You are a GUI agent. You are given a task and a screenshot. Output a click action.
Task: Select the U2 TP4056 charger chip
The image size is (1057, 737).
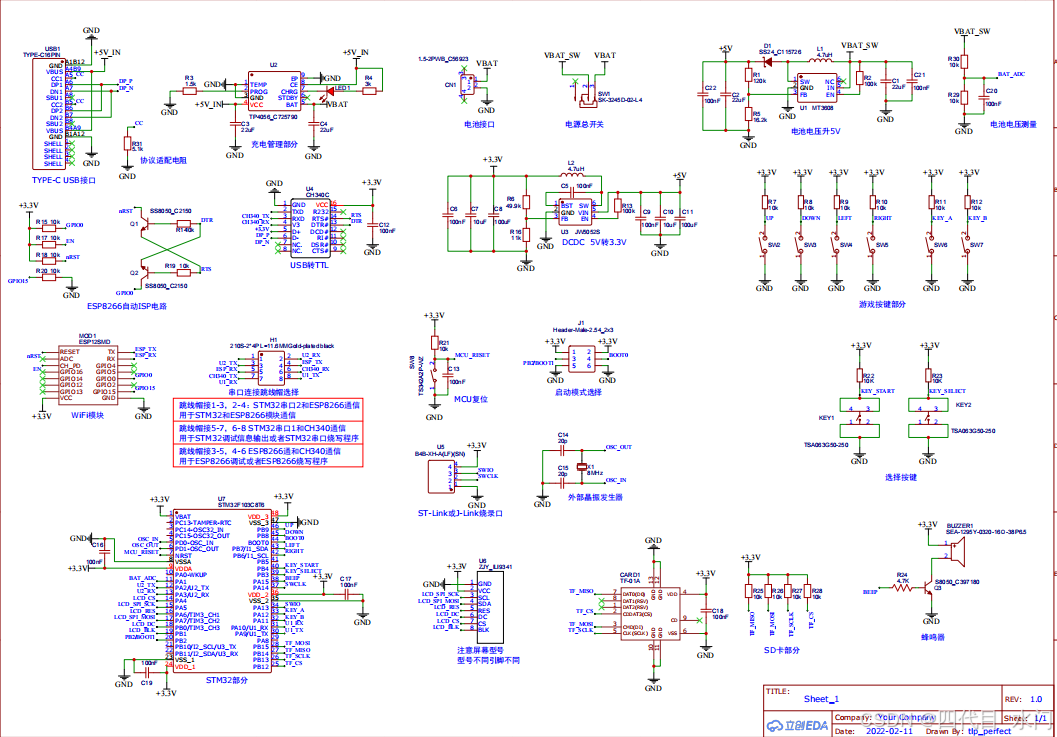click(x=274, y=92)
